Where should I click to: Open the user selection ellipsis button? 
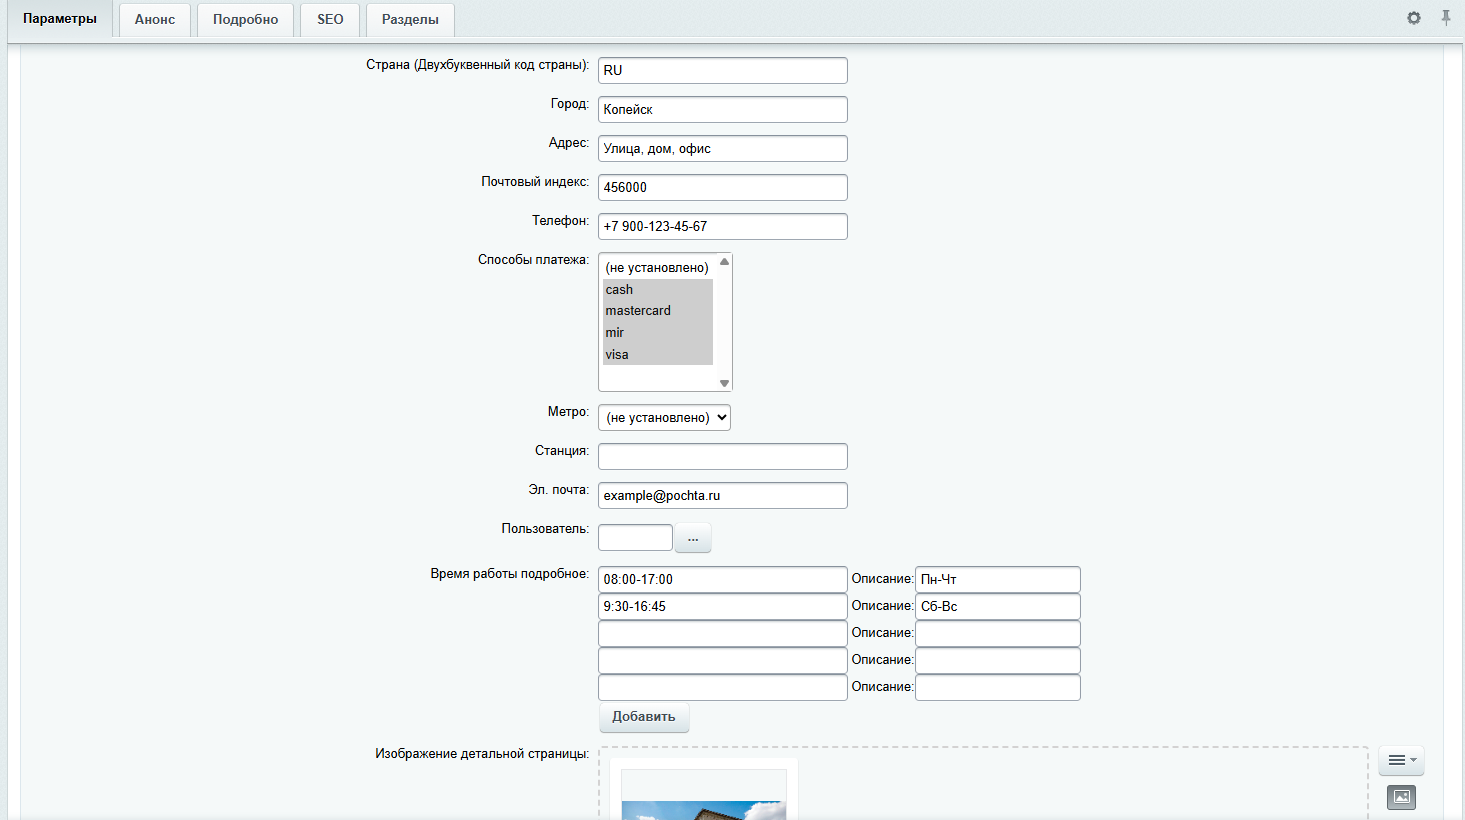point(693,538)
